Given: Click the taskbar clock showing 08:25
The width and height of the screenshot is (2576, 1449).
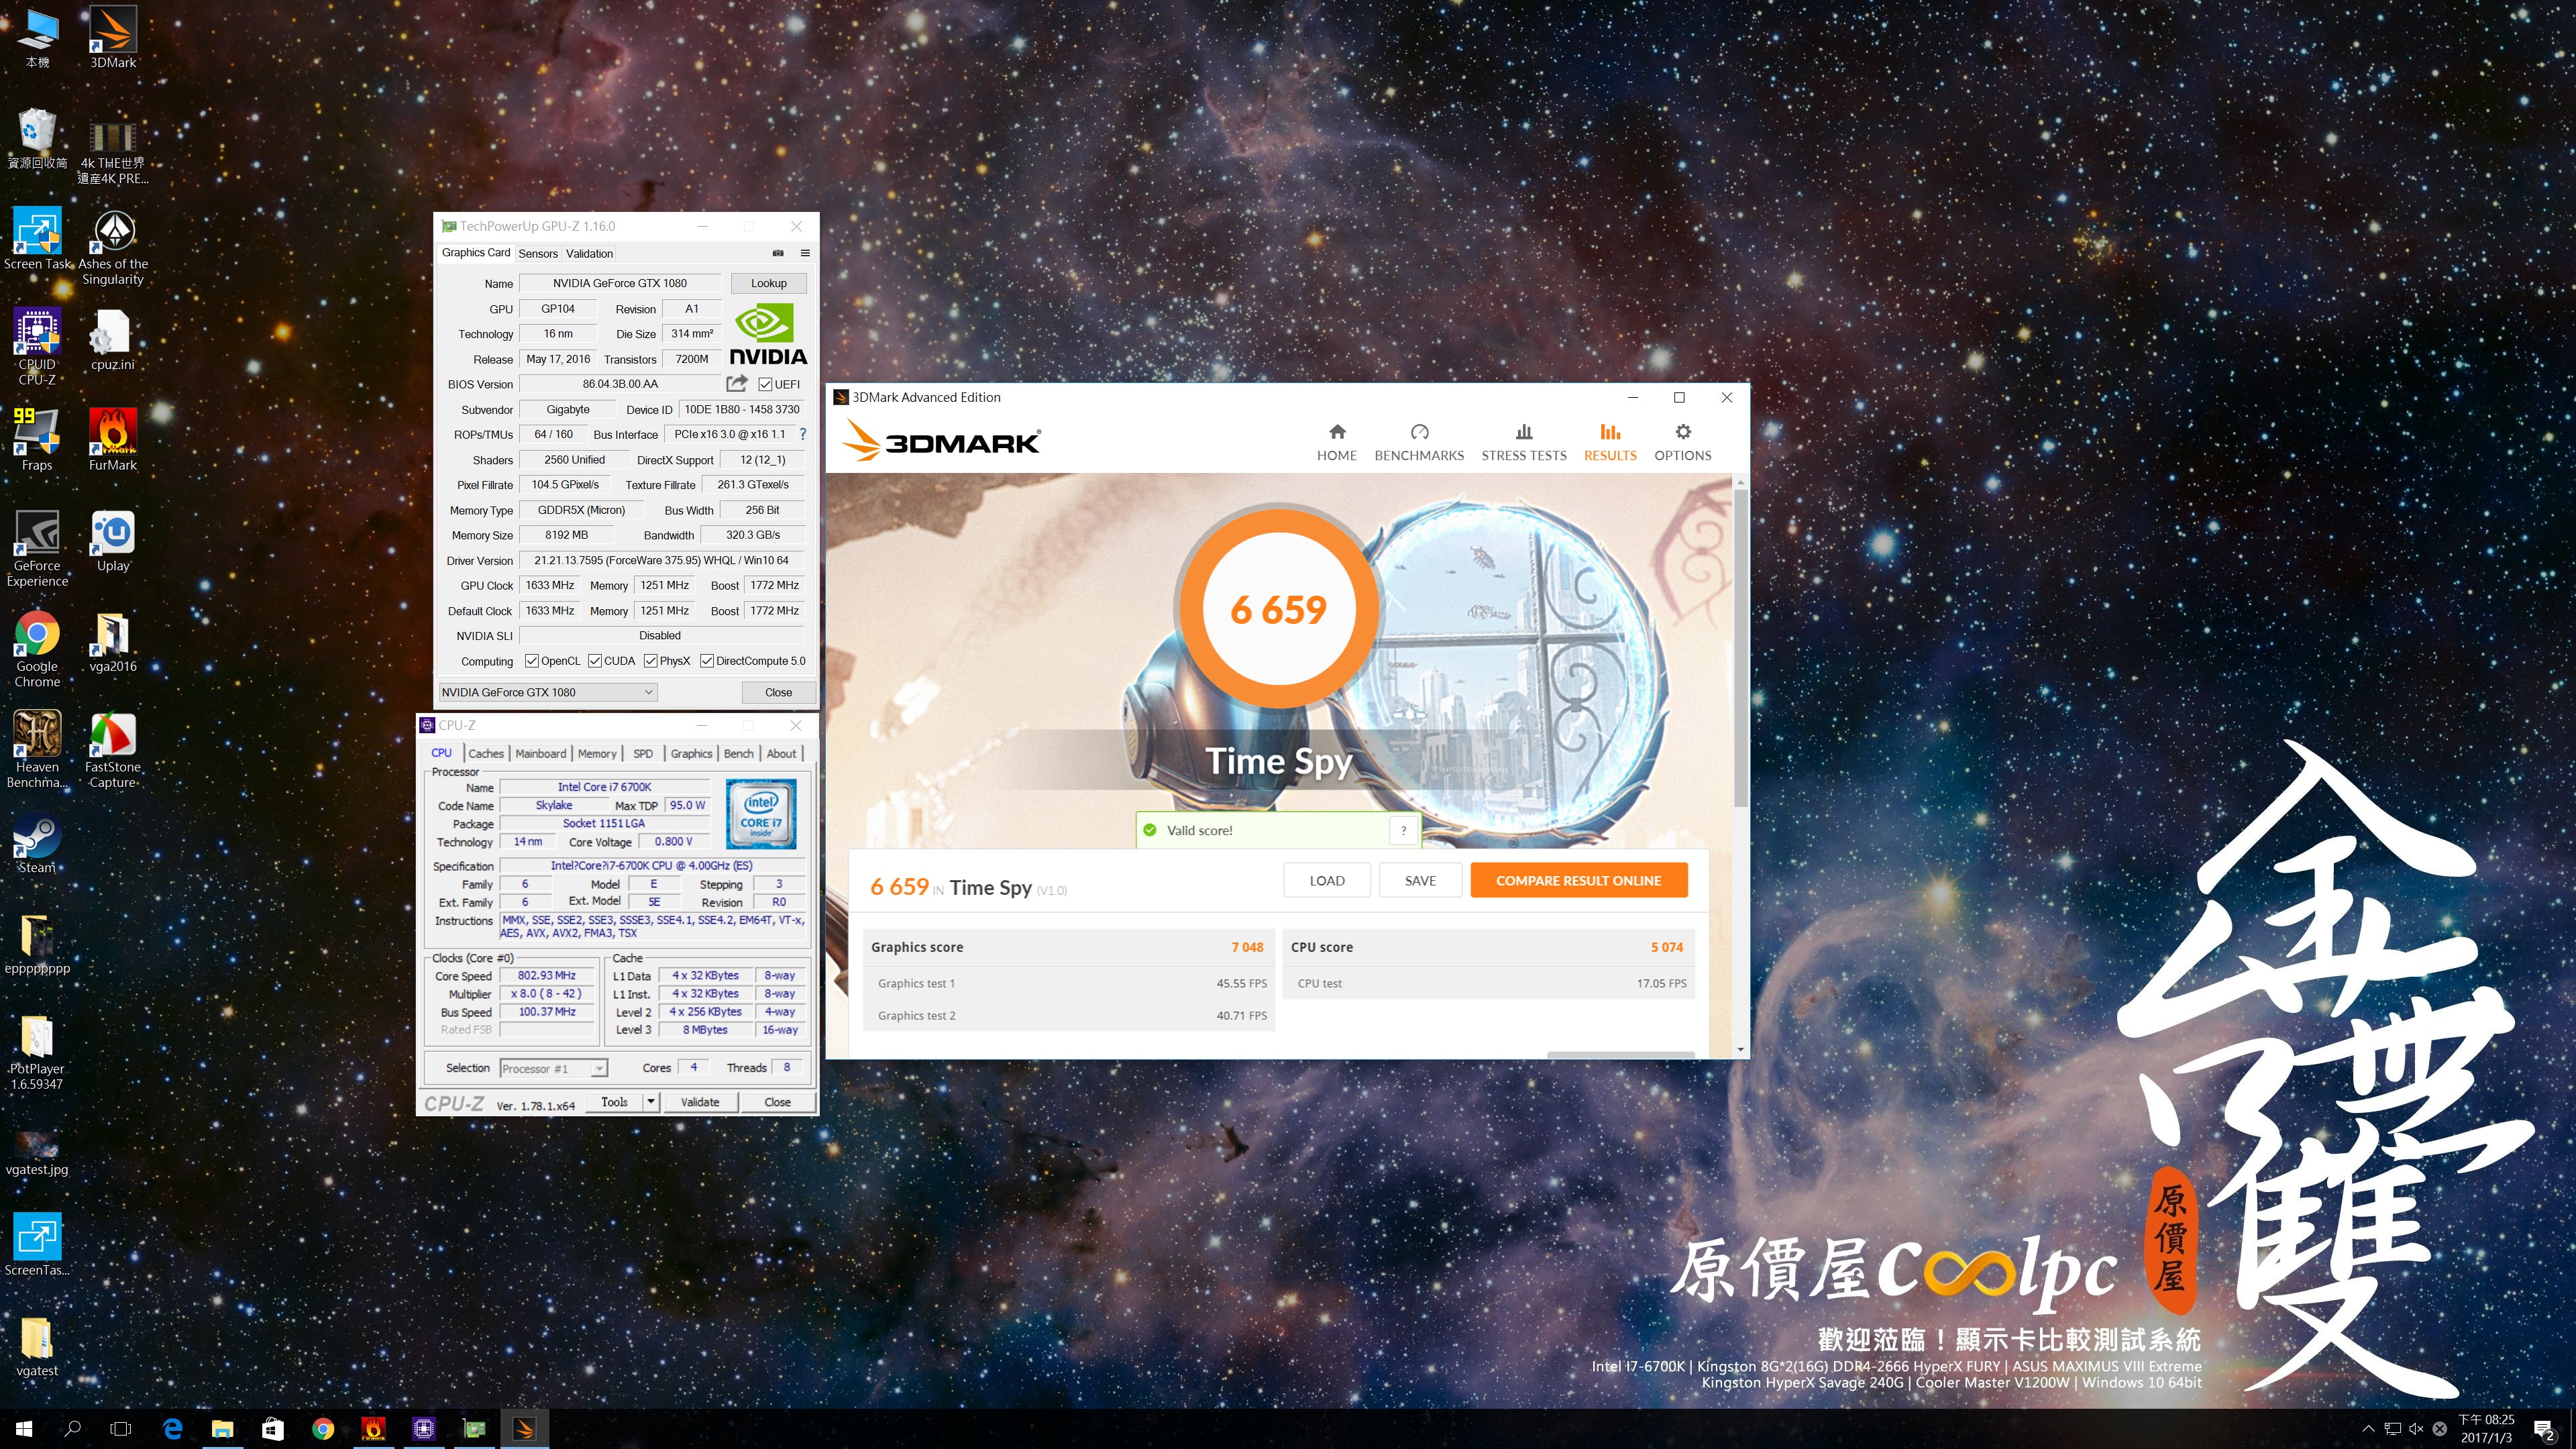Looking at the screenshot, I should pyautogui.click(x=2486, y=1429).
